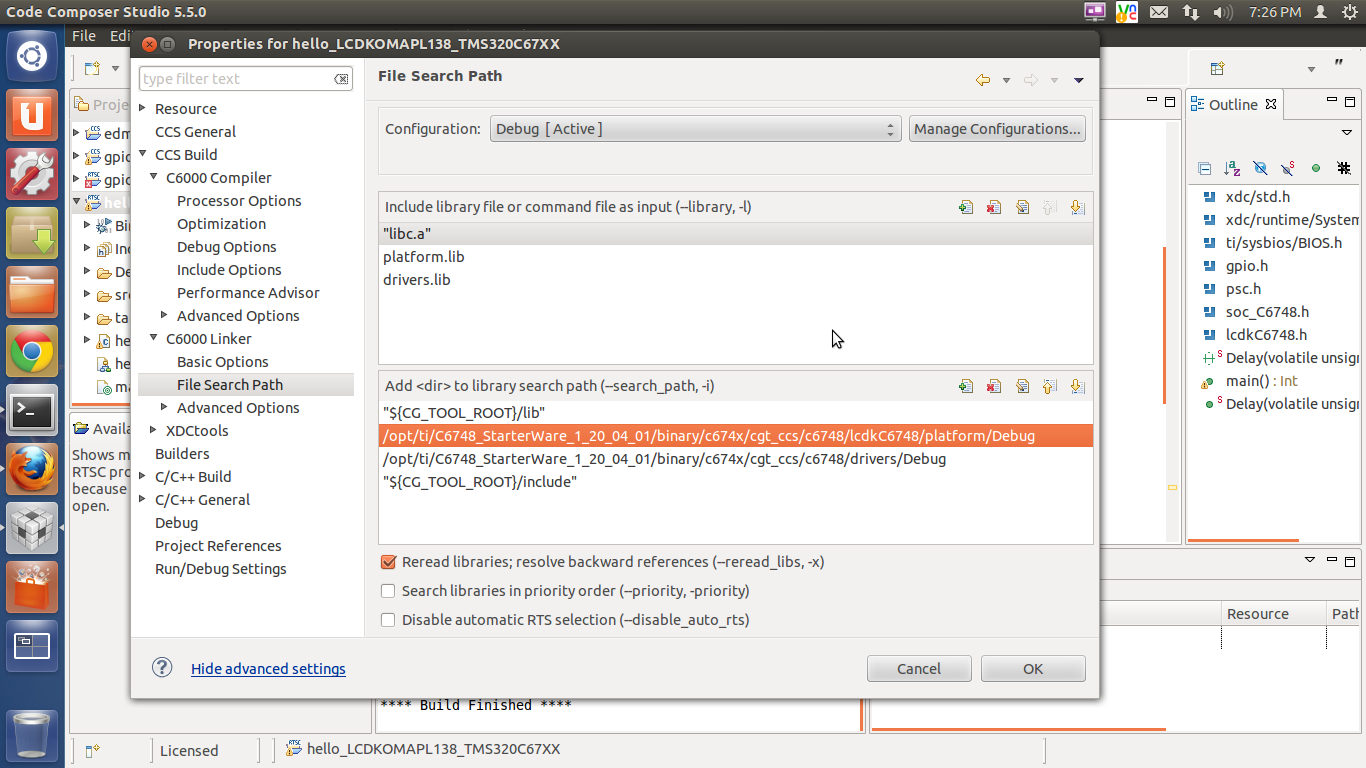Open the system volume indicator
This screenshot has height=768, width=1366.
[1222, 12]
